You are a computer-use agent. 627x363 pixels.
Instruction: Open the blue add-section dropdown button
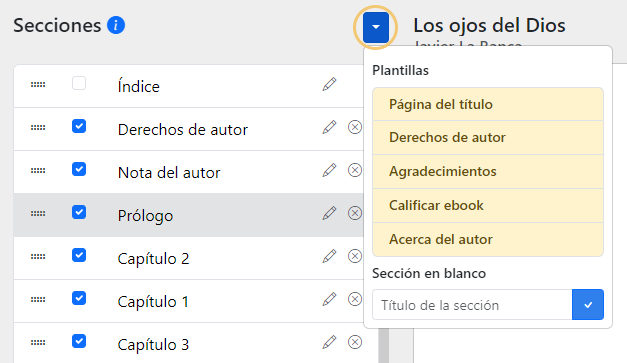[376, 27]
